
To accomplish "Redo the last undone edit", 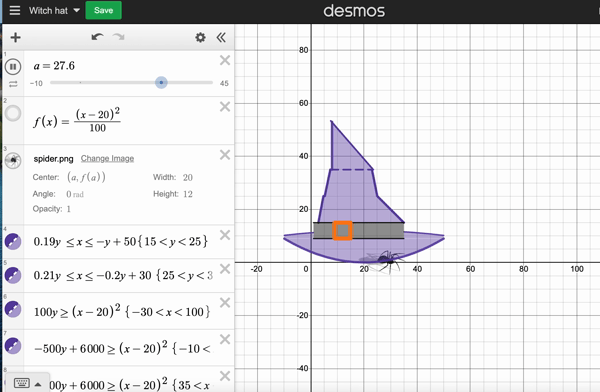I will [119, 37].
